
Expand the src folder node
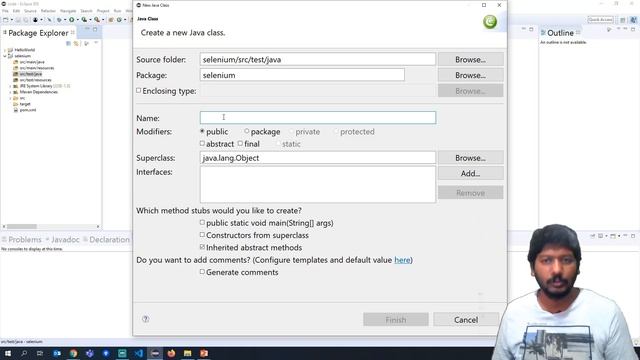pos(10,98)
